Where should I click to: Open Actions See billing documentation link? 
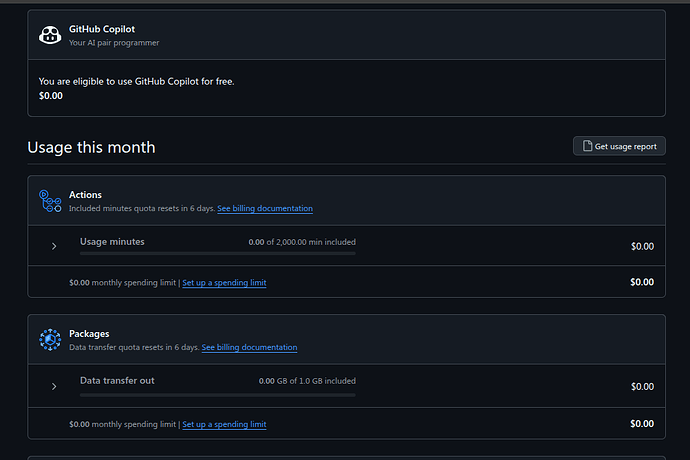(x=265, y=208)
